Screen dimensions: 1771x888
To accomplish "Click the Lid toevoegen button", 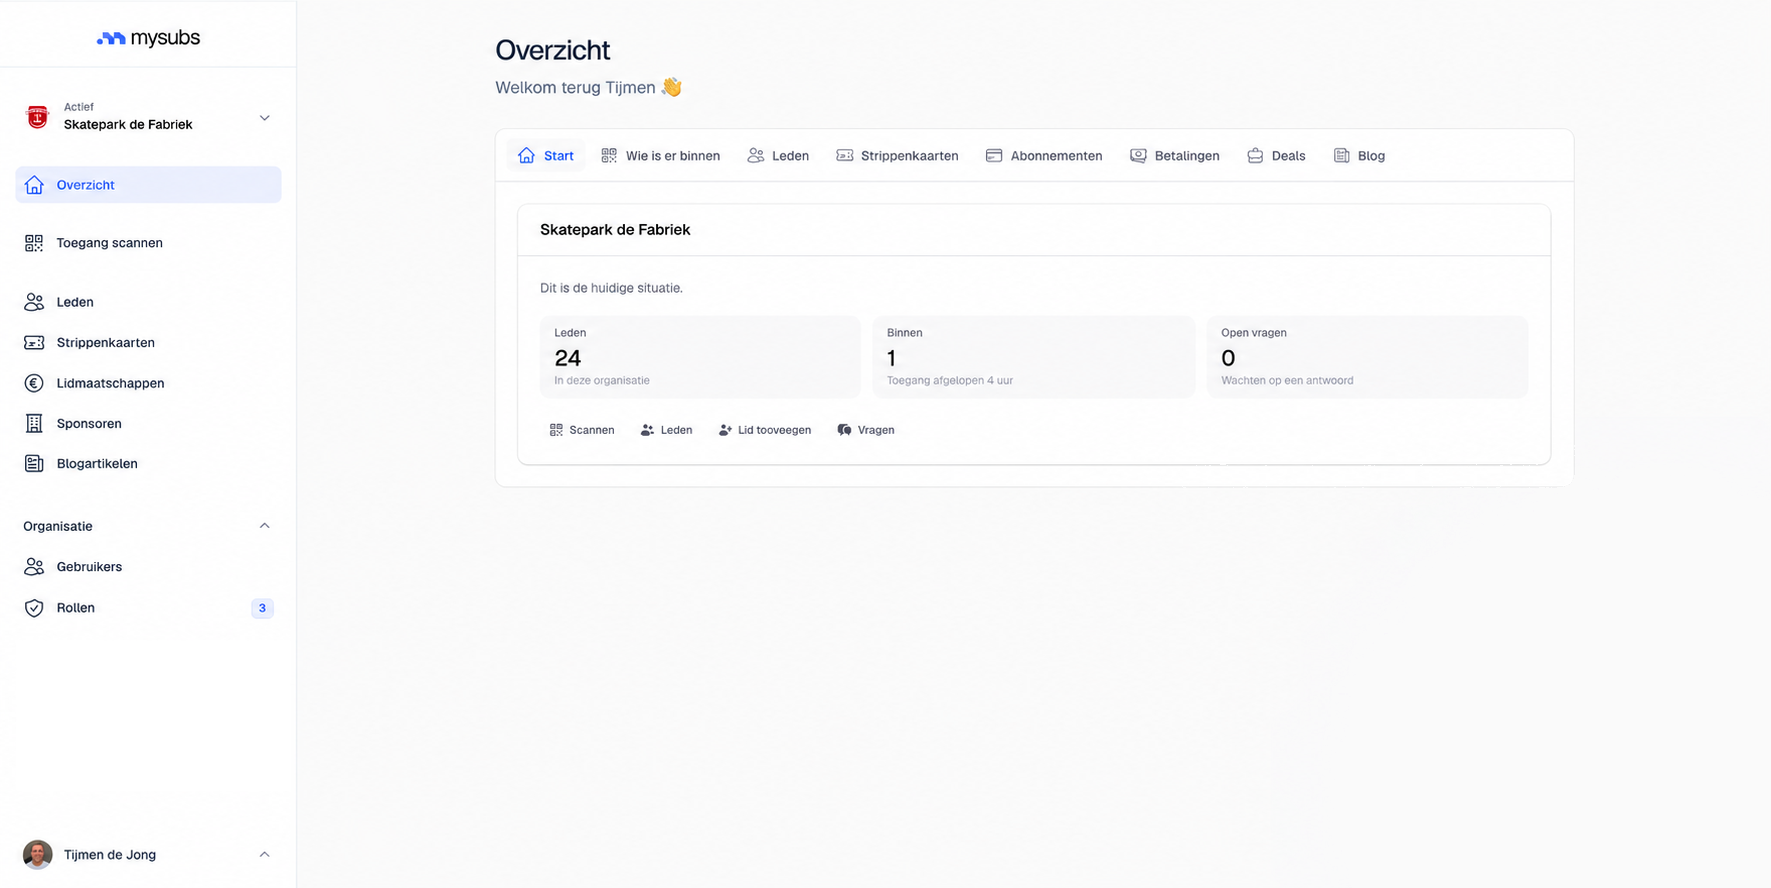I will point(765,430).
